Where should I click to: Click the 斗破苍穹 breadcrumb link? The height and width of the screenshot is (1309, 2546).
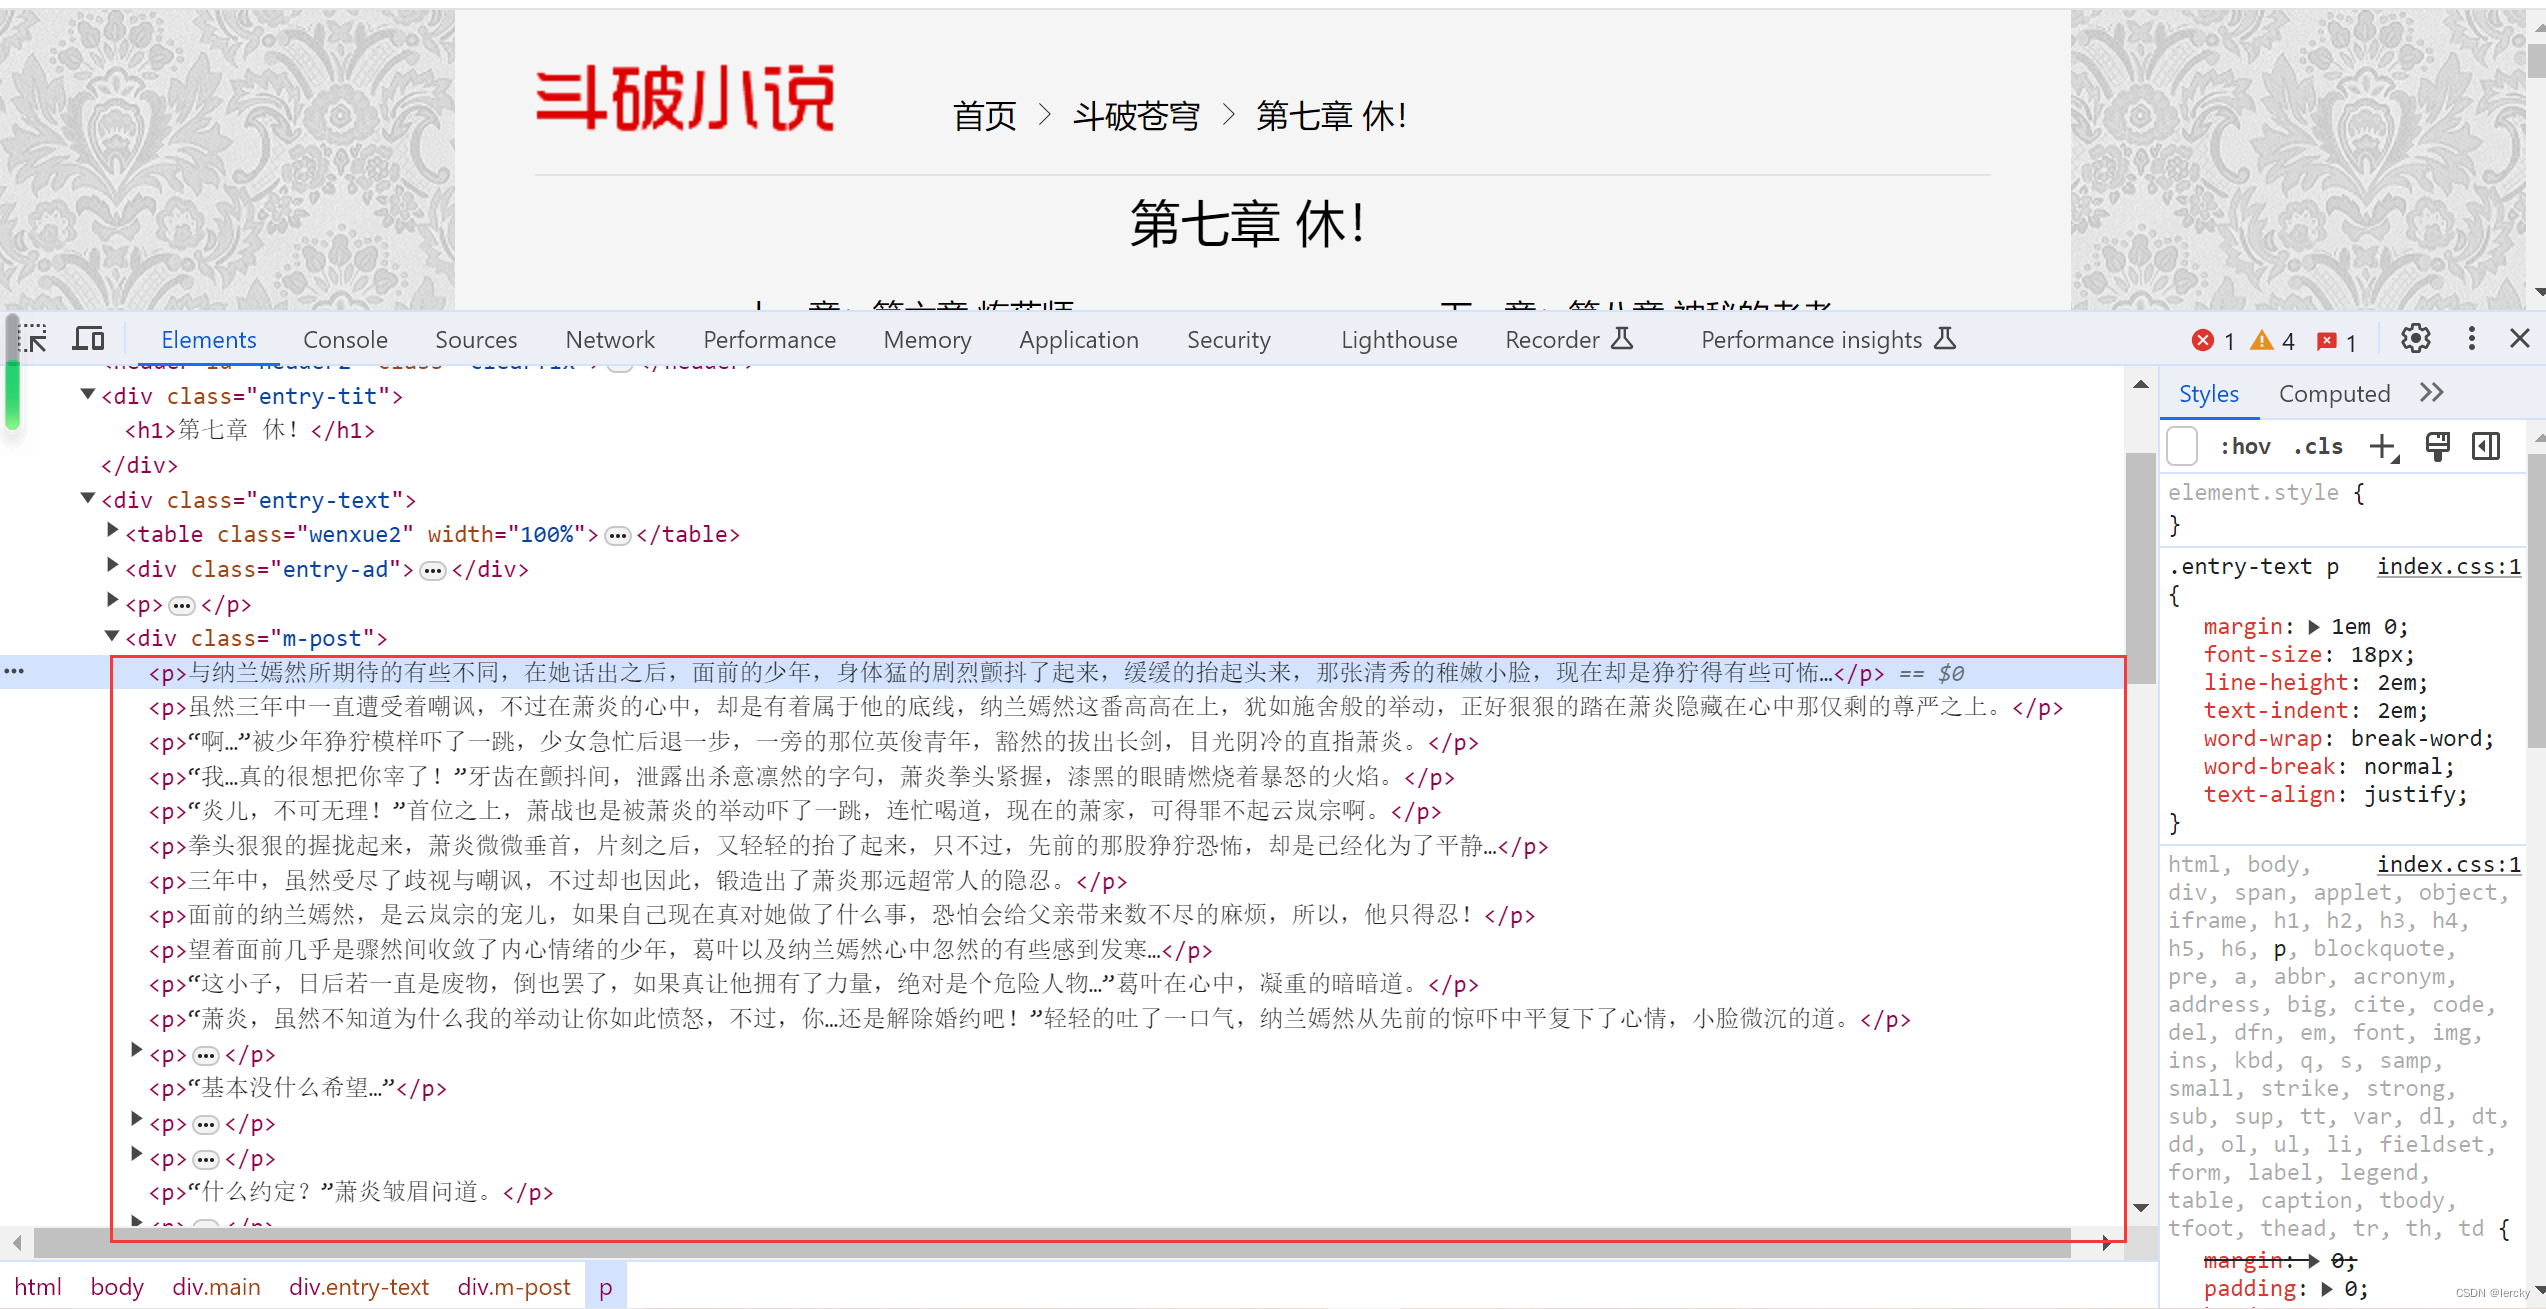click(1136, 116)
